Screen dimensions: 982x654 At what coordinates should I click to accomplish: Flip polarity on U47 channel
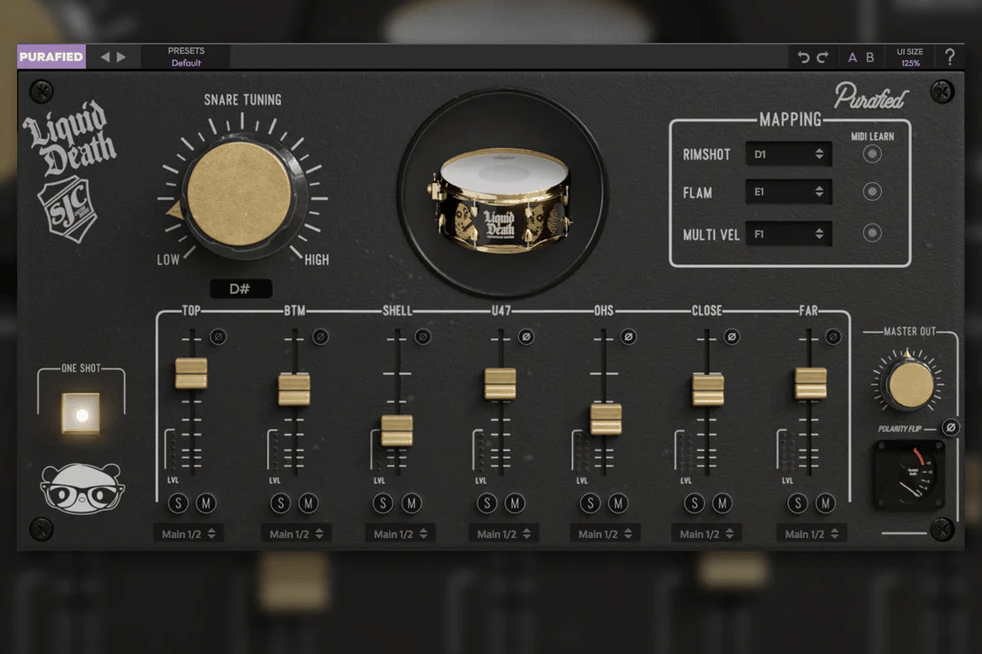tap(526, 336)
